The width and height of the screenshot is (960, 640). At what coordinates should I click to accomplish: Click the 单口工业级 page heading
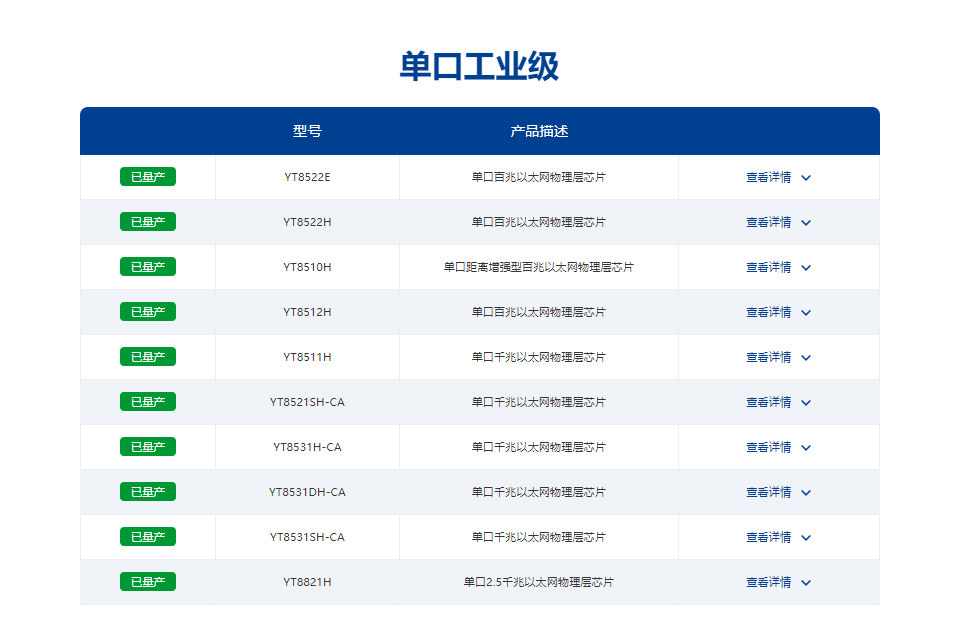479,66
